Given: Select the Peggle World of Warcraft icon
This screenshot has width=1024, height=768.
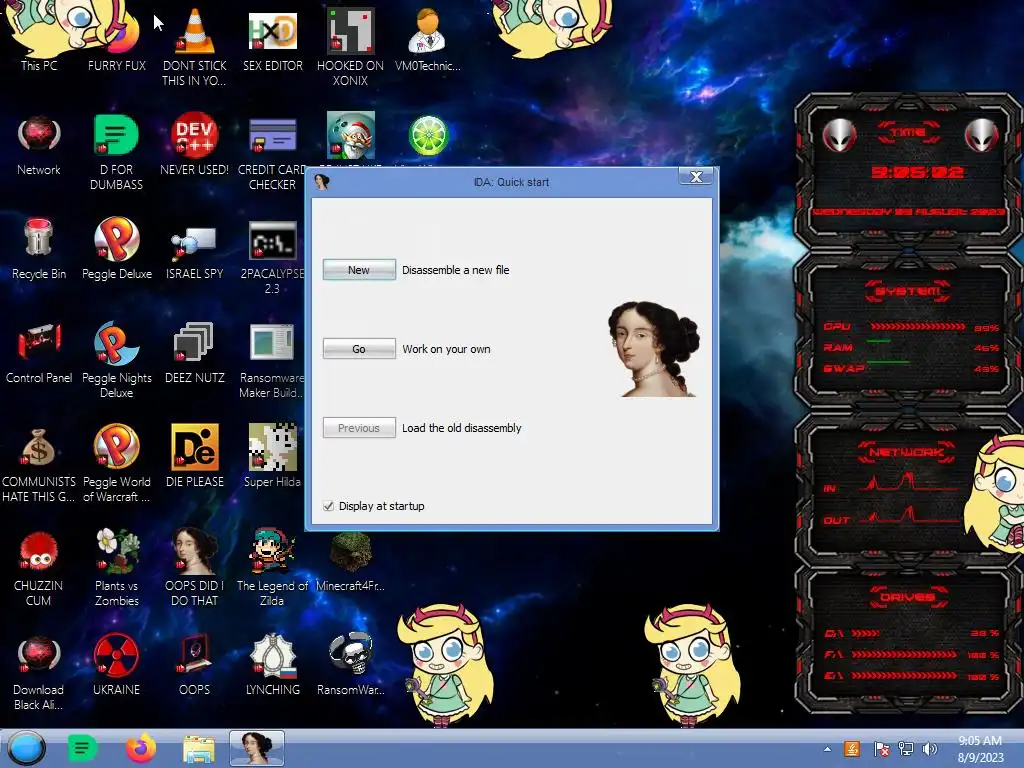Looking at the screenshot, I should pyautogui.click(x=116, y=462).
